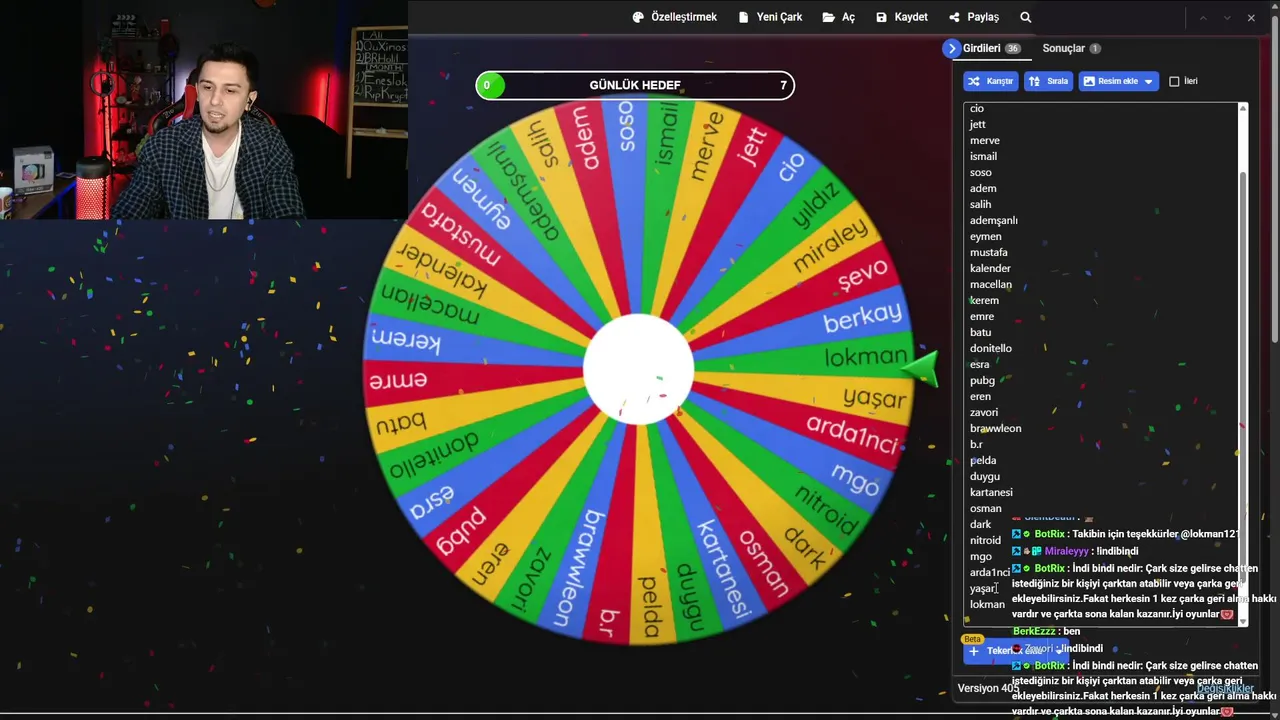This screenshot has width=1280, height=720.
Task: Click entry 'pubg' in entries list
Action: tap(982, 380)
